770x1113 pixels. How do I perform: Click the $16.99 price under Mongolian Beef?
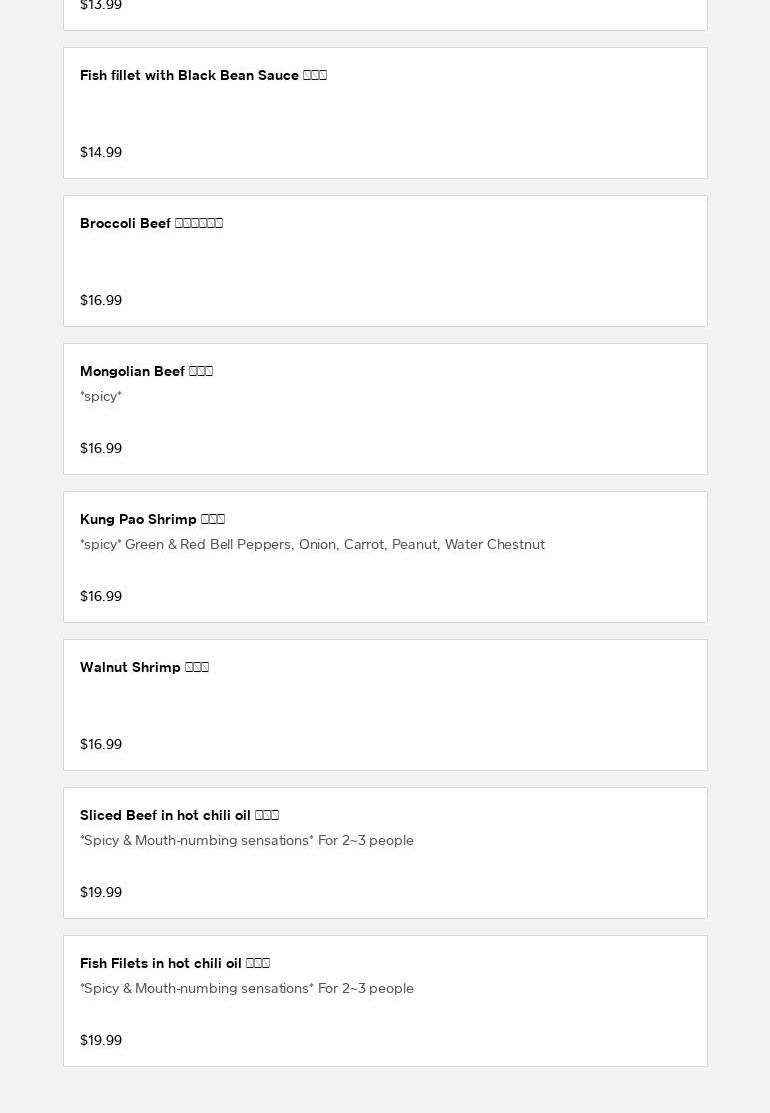tap(101, 448)
